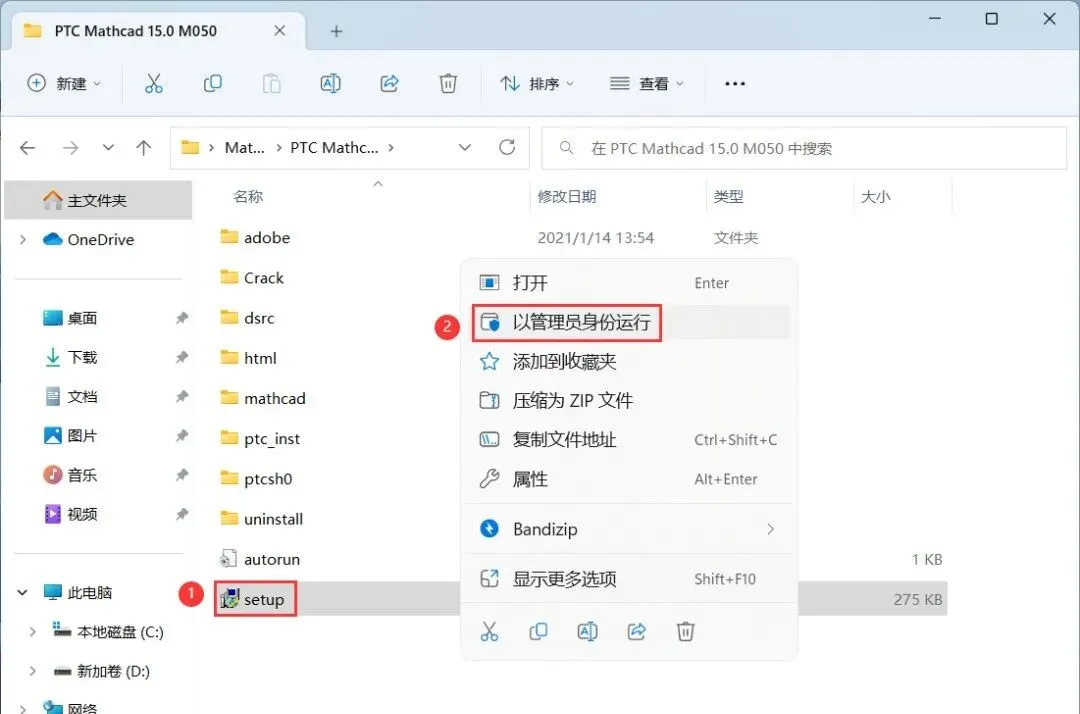Open the toolbar three-dot more options
This screenshot has width=1080, height=714.
(x=735, y=83)
